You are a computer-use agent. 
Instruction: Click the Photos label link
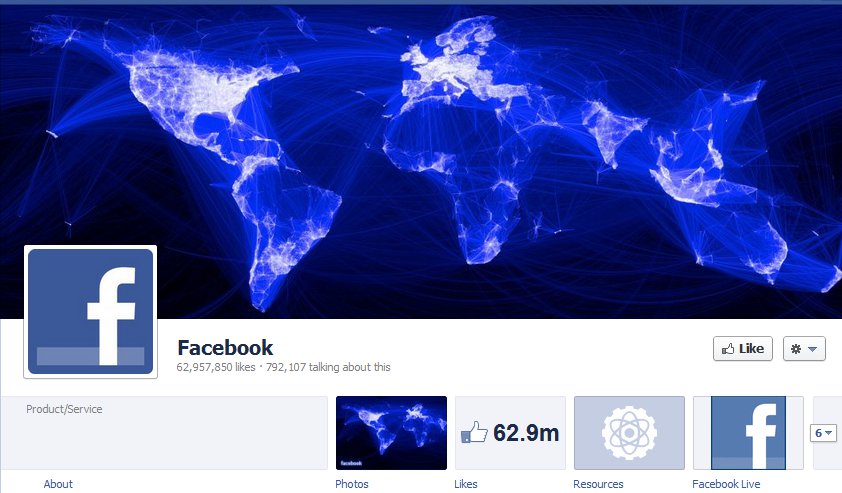[352, 484]
